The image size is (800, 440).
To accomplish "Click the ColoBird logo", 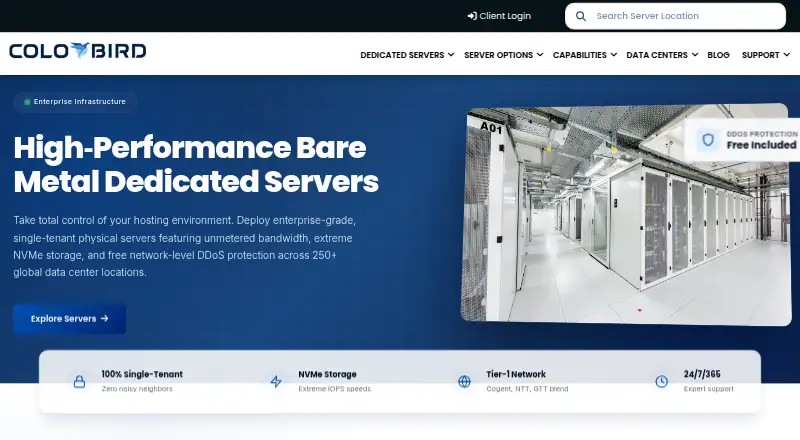I will click(x=78, y=51).
